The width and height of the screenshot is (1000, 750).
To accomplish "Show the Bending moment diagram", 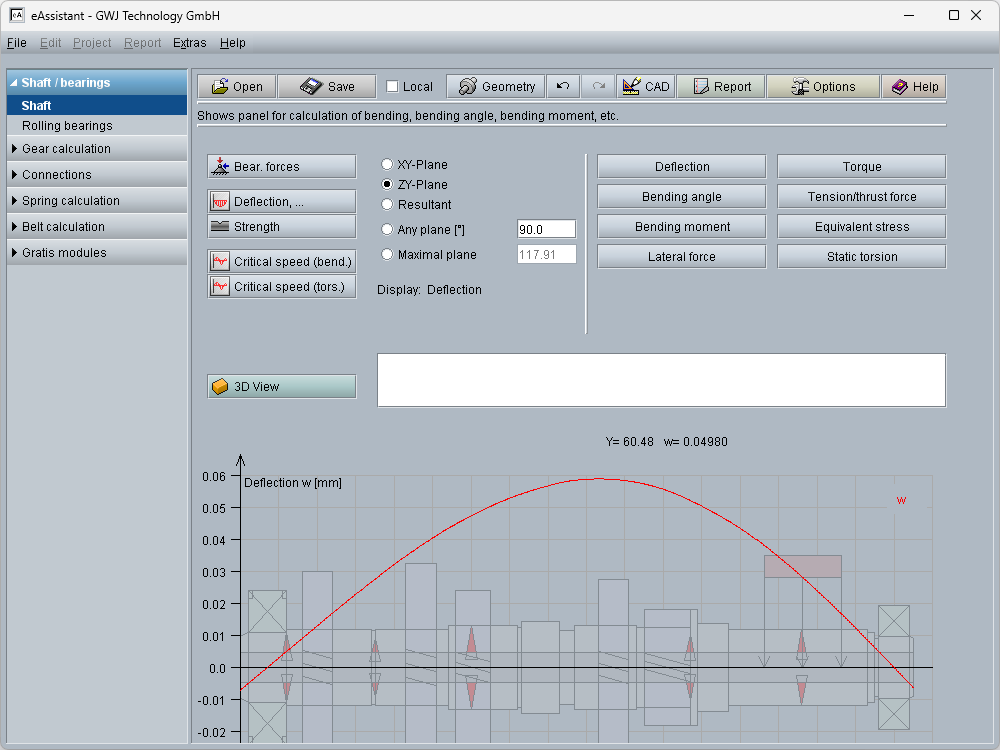I will tap(682, 227).
